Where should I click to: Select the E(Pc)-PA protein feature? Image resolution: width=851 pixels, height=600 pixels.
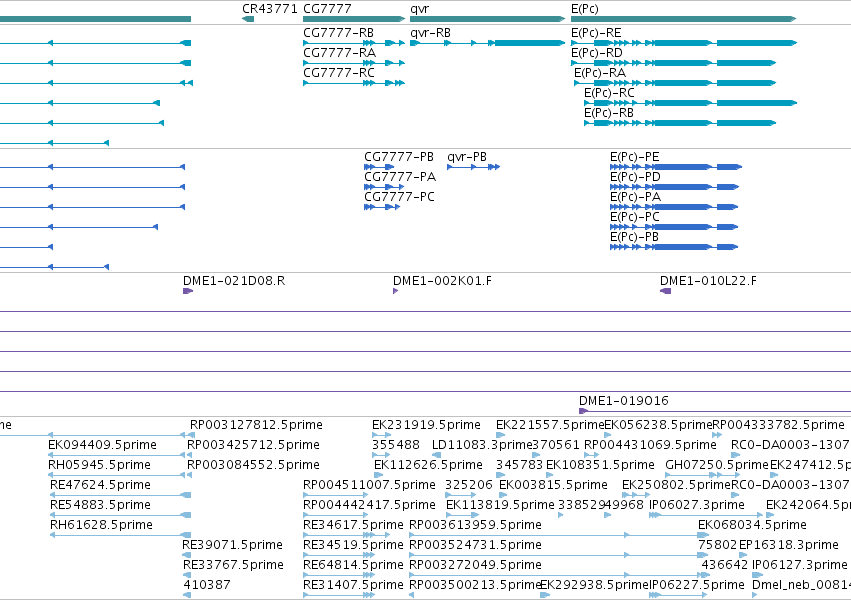click(674, 207)
